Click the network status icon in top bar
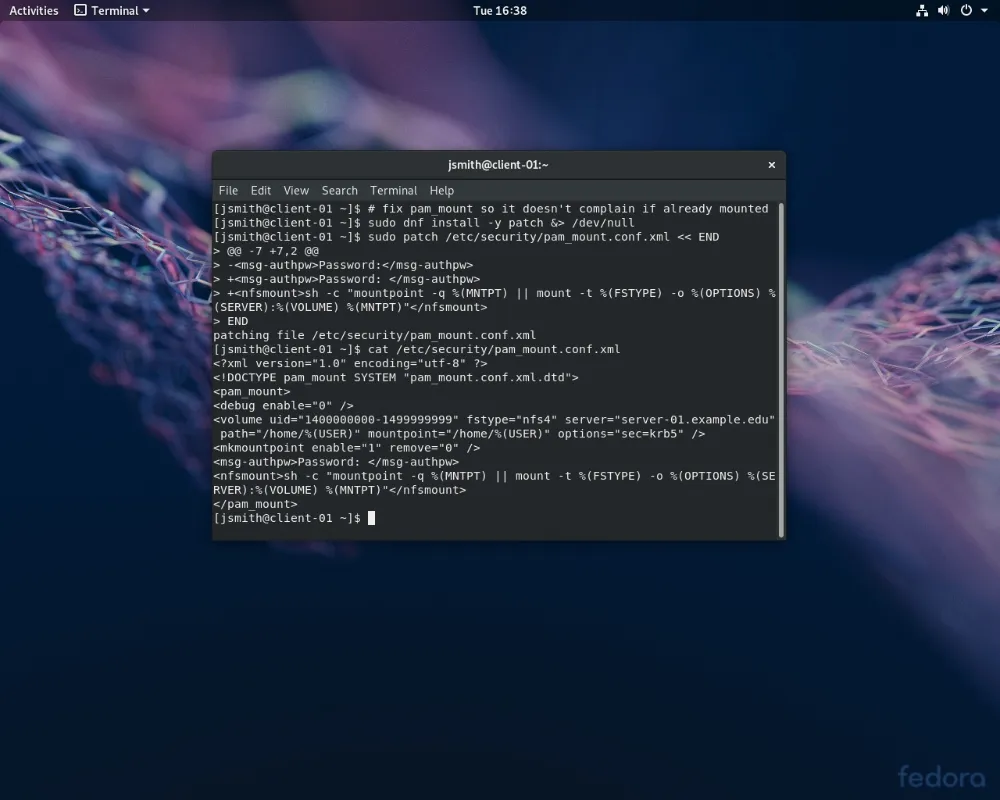The width and height of the screenshot is (1000, 800). coord(922,10)
